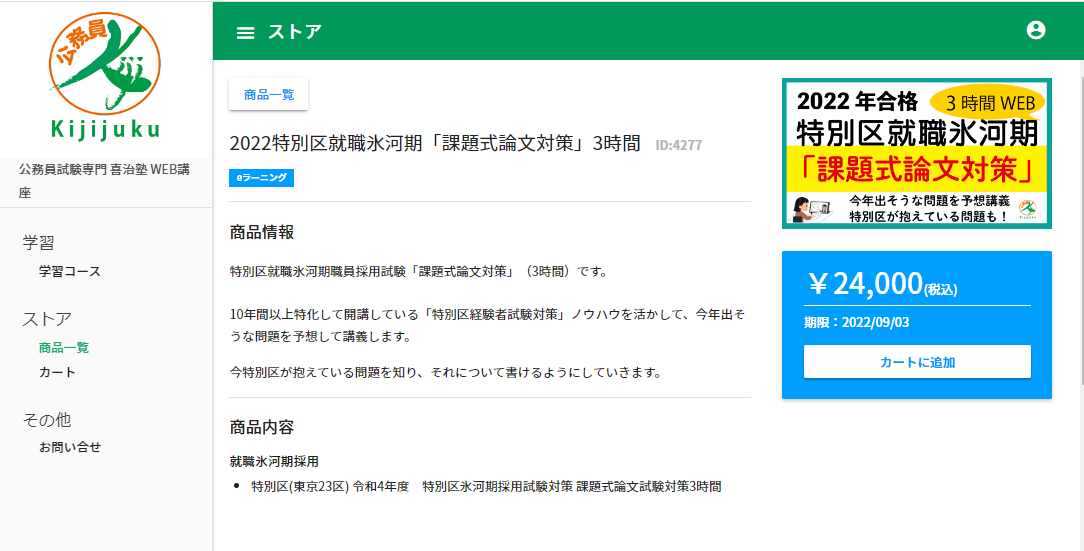Open 学習コース in the sidebar
1084x551 pixels.
coord(70,271)
